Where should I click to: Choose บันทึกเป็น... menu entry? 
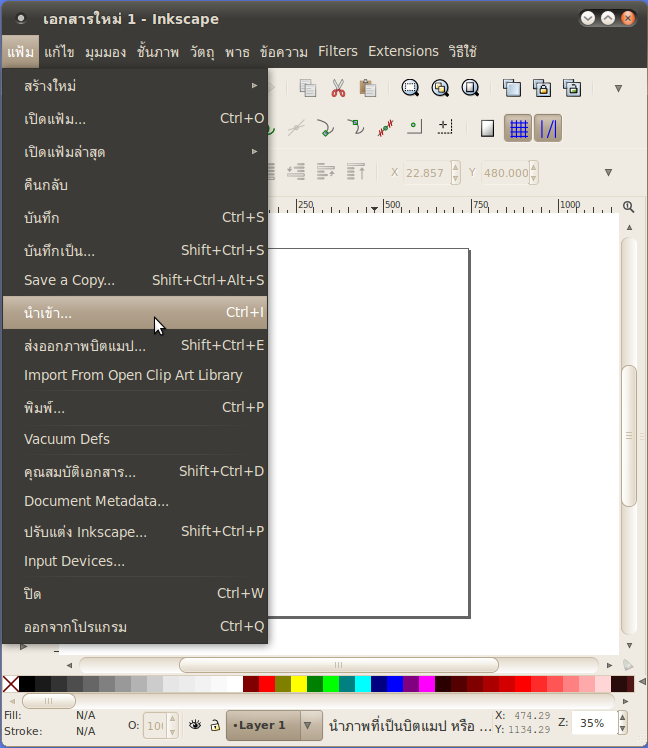tap(135, 250)
